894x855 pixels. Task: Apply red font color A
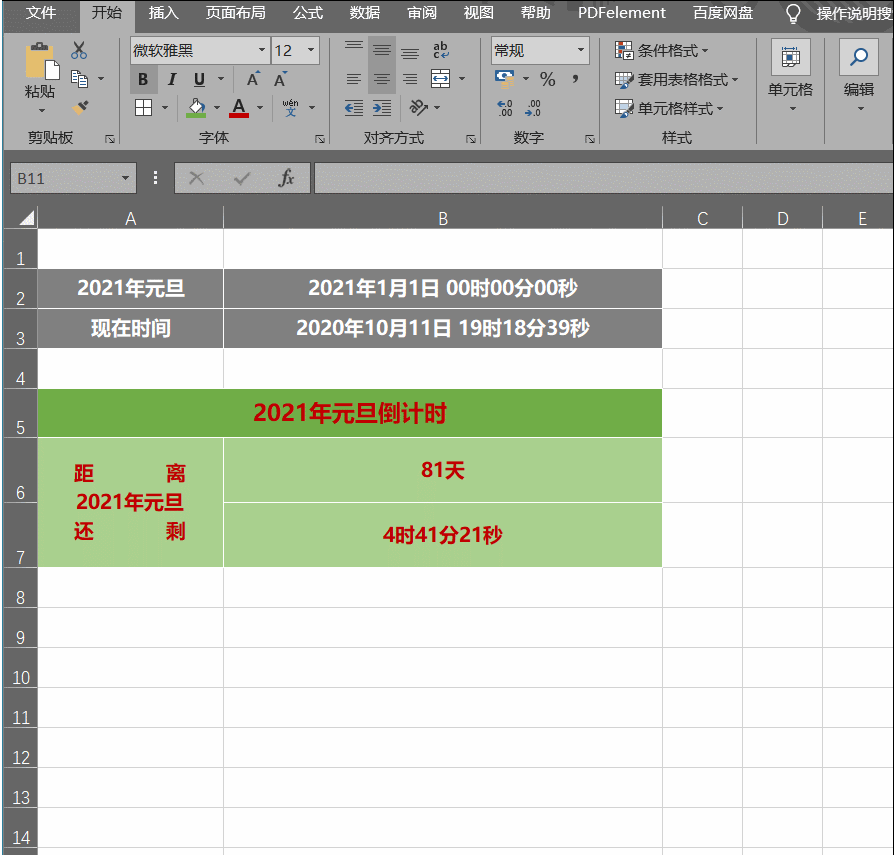[x=239, y=107]
